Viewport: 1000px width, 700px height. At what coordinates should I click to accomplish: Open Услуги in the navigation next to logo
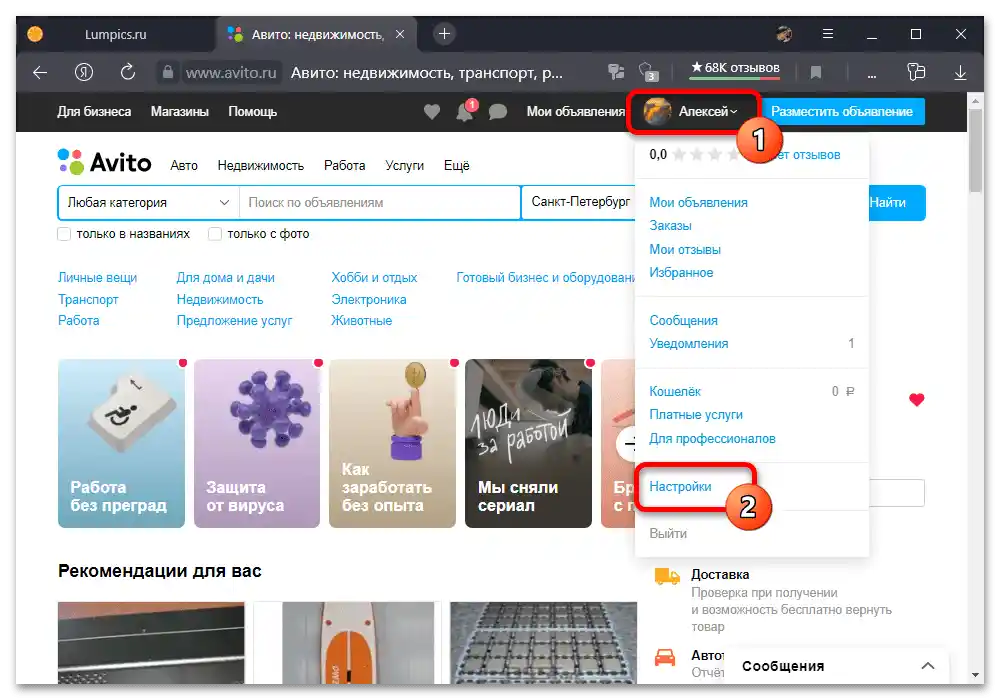coord(404,166)
